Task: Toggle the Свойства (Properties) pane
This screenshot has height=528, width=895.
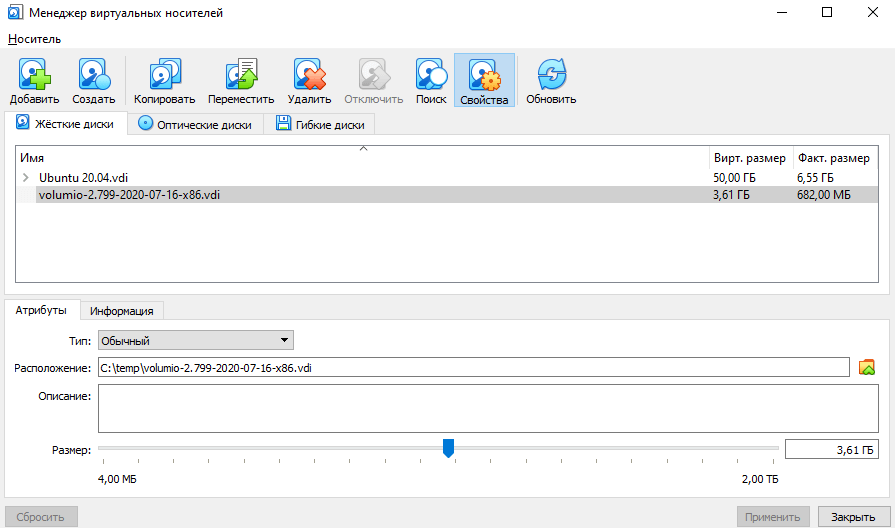Action: (x=485, y=80)
